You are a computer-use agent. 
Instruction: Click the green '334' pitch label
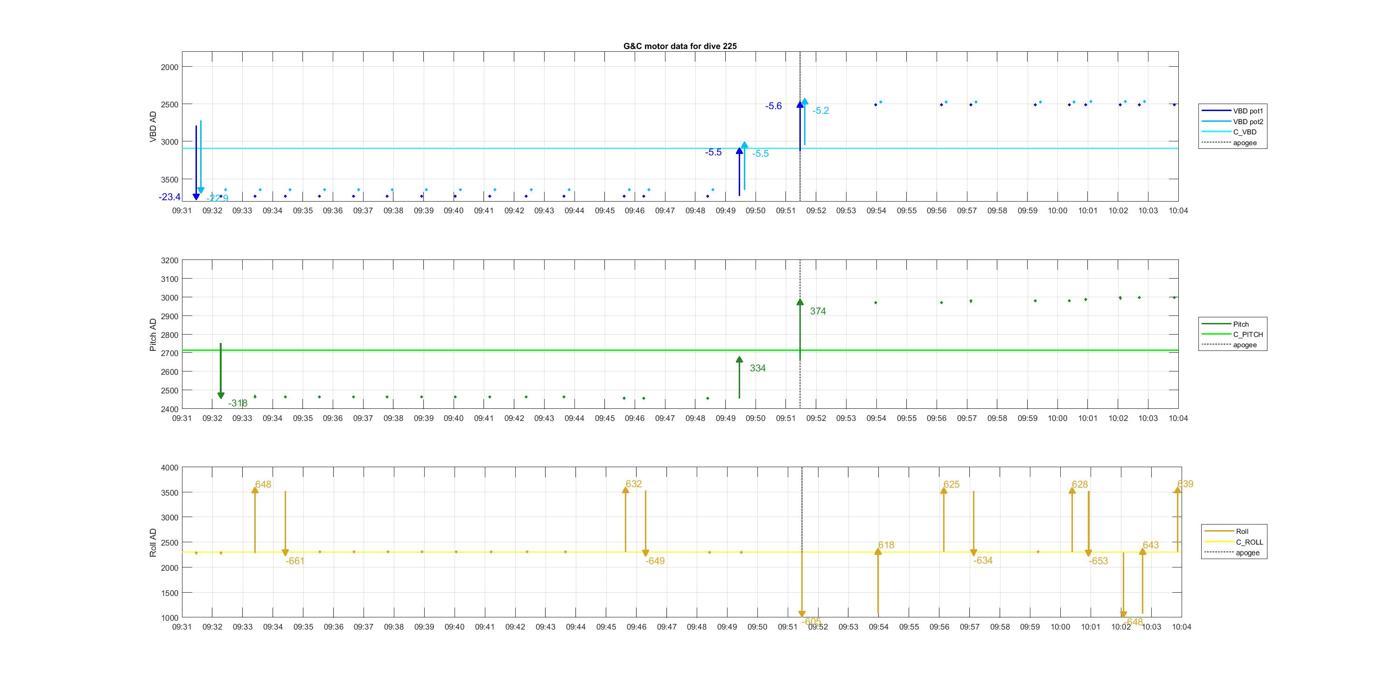(x=758, y=369)
